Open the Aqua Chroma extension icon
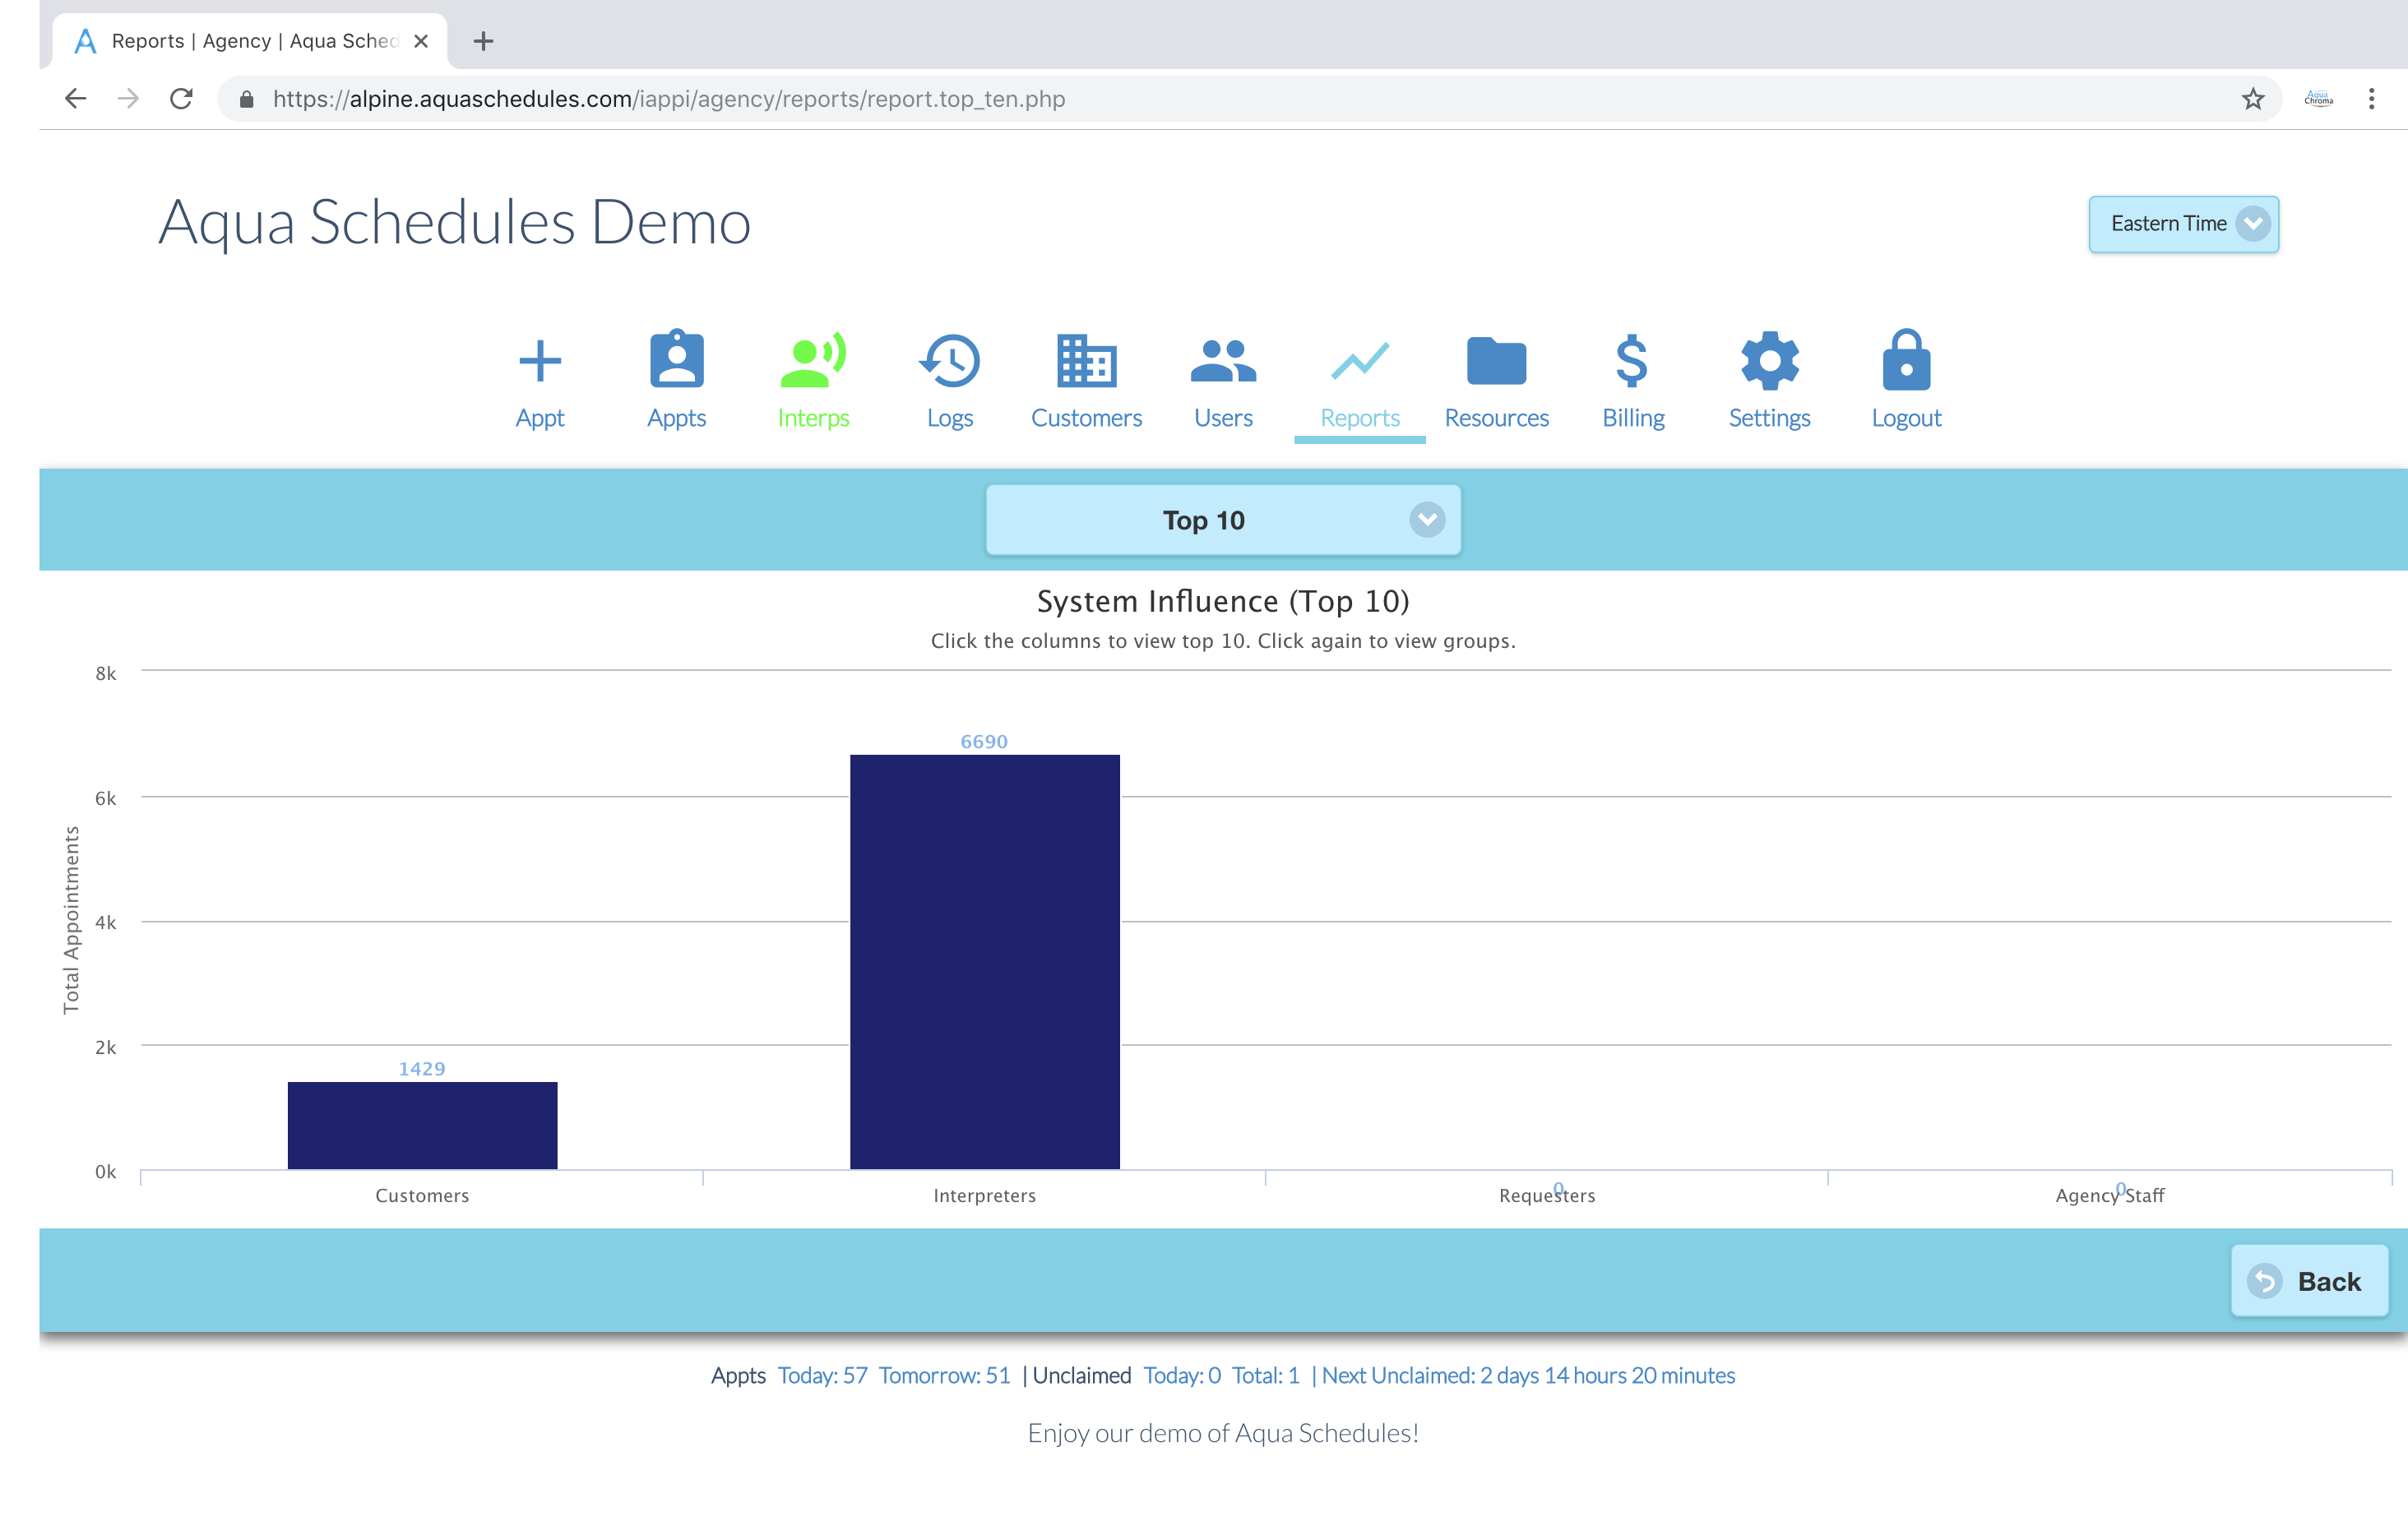 coord(2318,99)
